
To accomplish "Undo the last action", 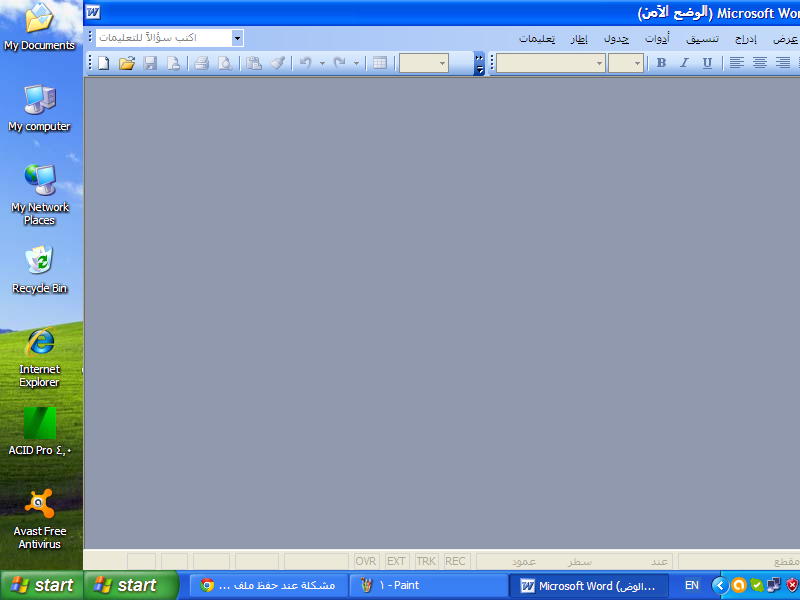I will point(306,63).
